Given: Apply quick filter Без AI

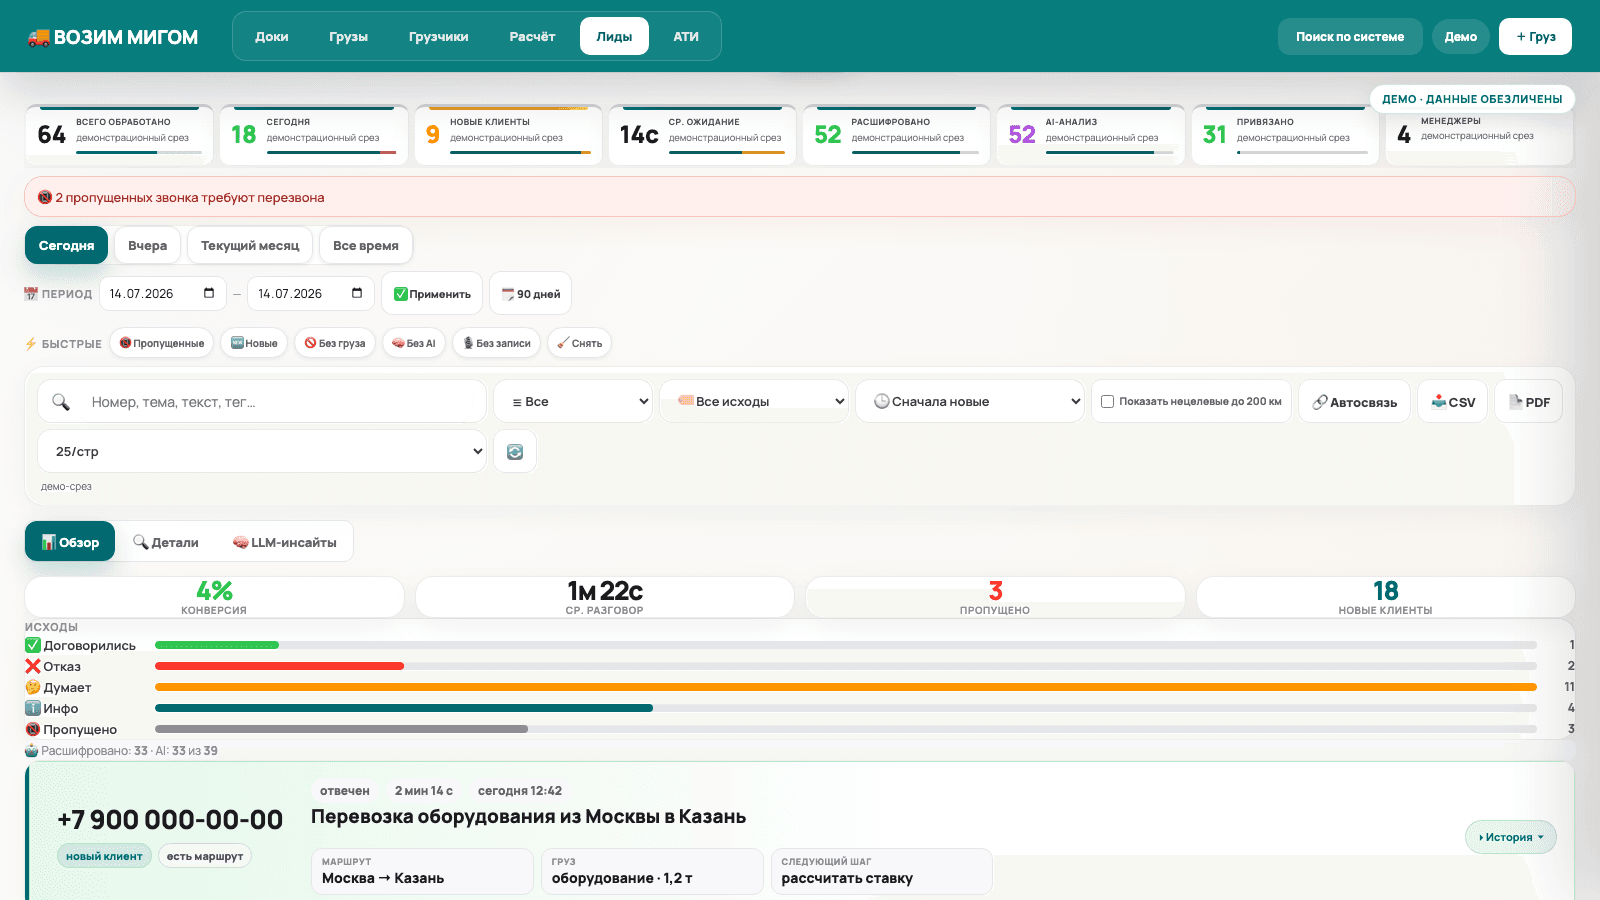Looking at the screenshot, I should [x=414, y=343].
